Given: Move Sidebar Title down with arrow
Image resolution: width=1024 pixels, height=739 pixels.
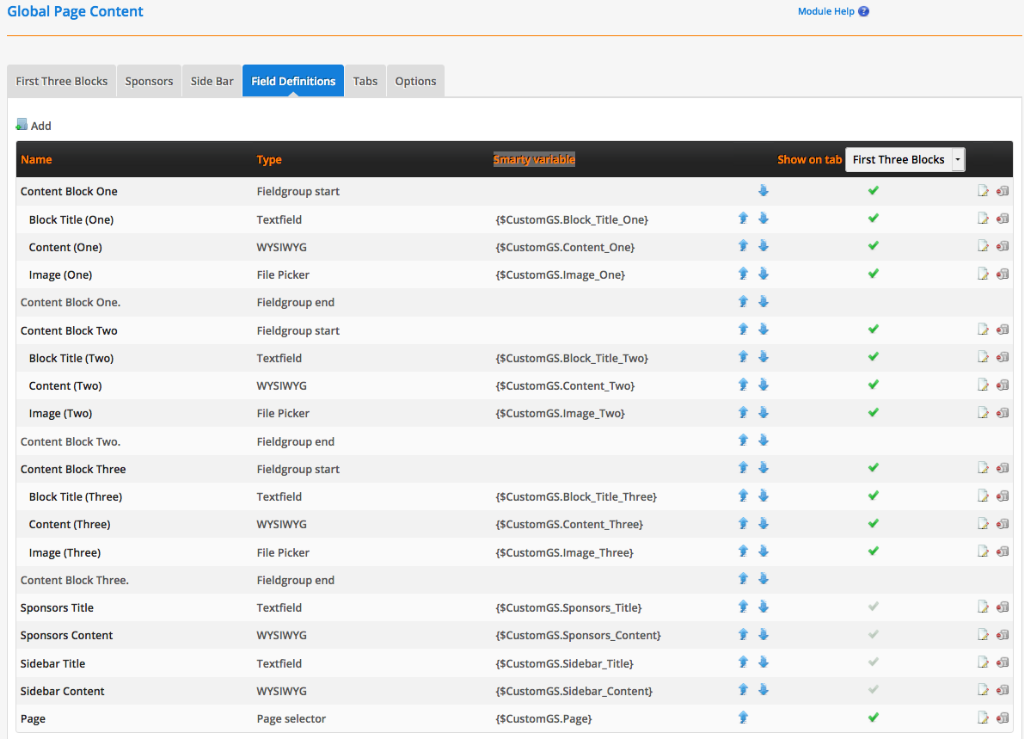Looking at the screenshot, I should click(x=763, y=662).
